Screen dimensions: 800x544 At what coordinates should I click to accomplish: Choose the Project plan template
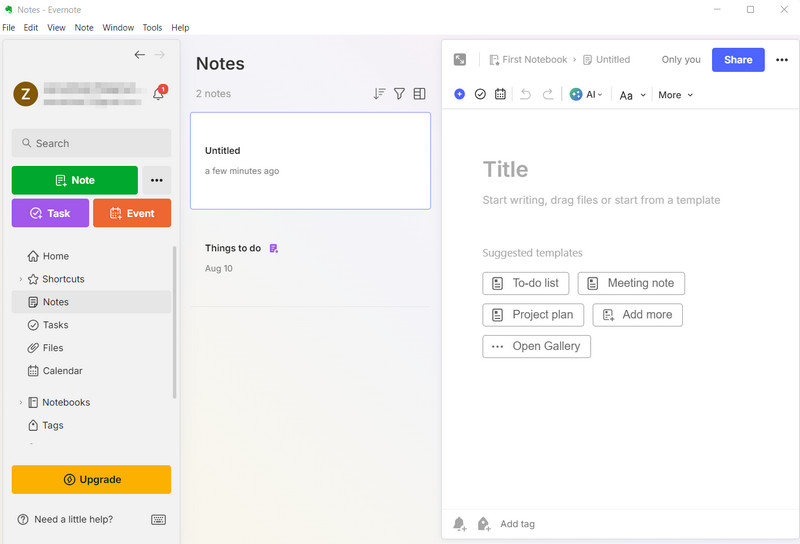[x=533, y=315]
